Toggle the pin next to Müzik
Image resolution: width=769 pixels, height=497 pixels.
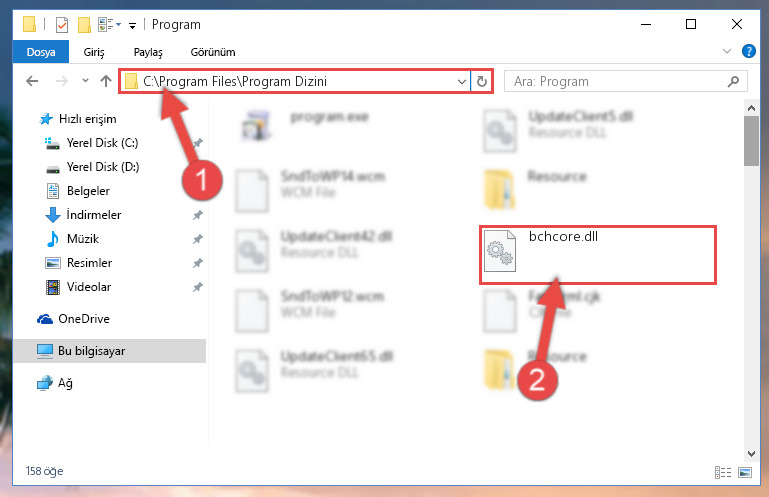(198, 239)
